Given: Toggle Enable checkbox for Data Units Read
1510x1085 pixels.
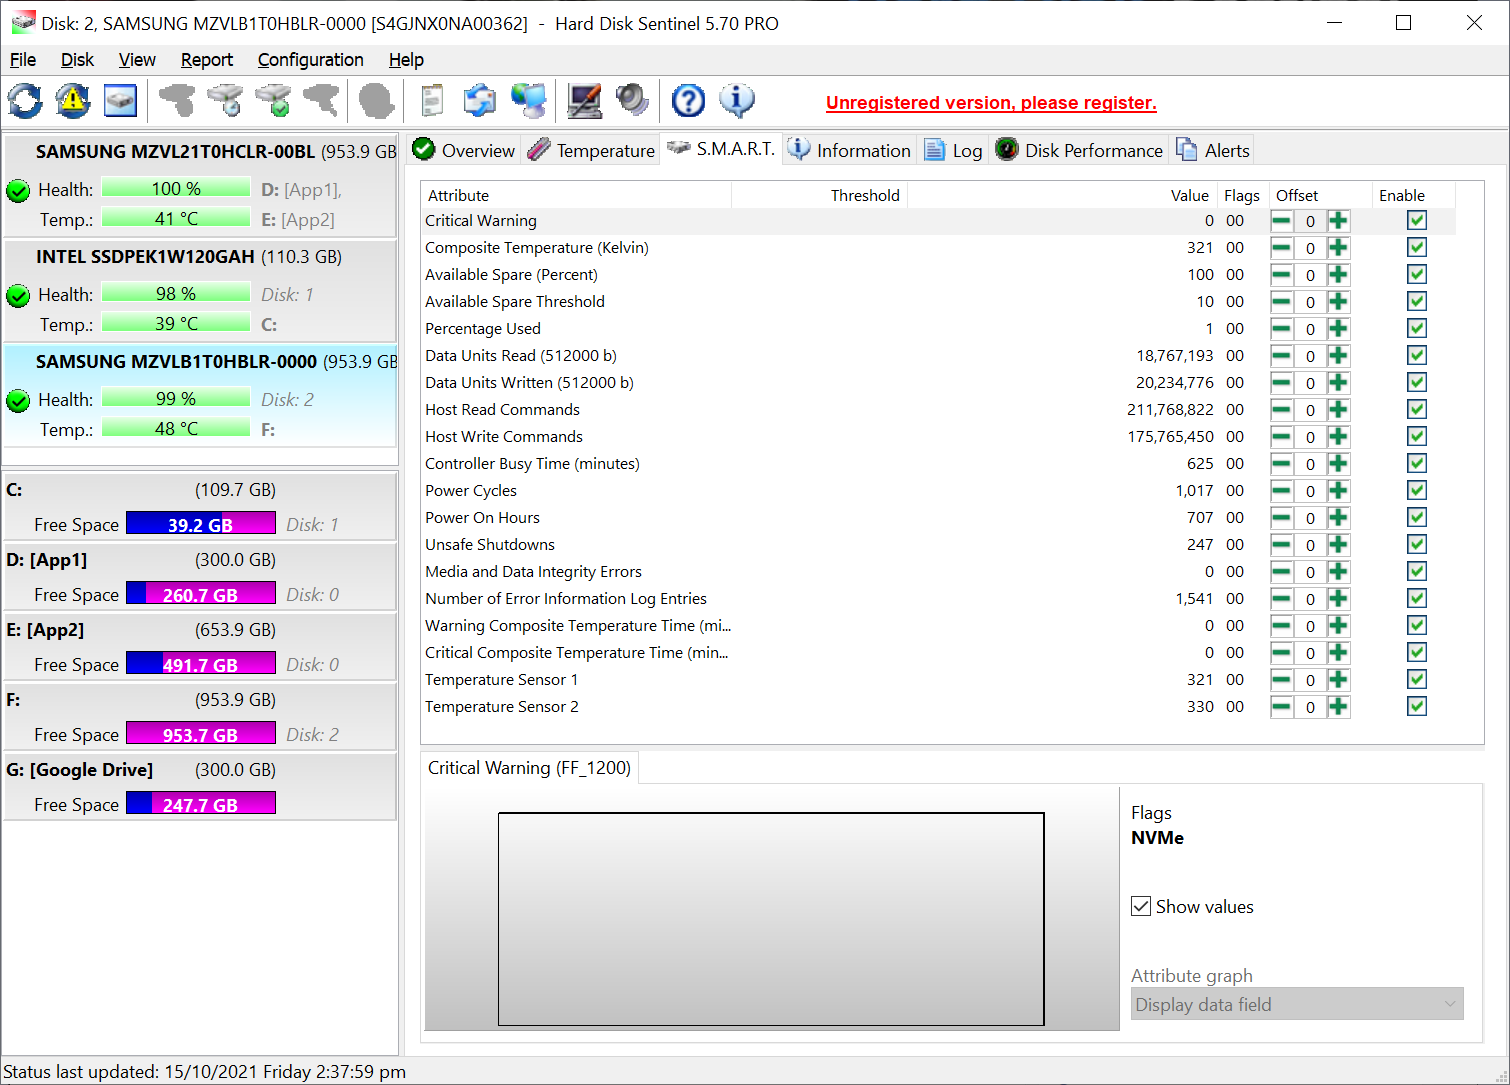Looking at the screenshot, I should 1416,355.
